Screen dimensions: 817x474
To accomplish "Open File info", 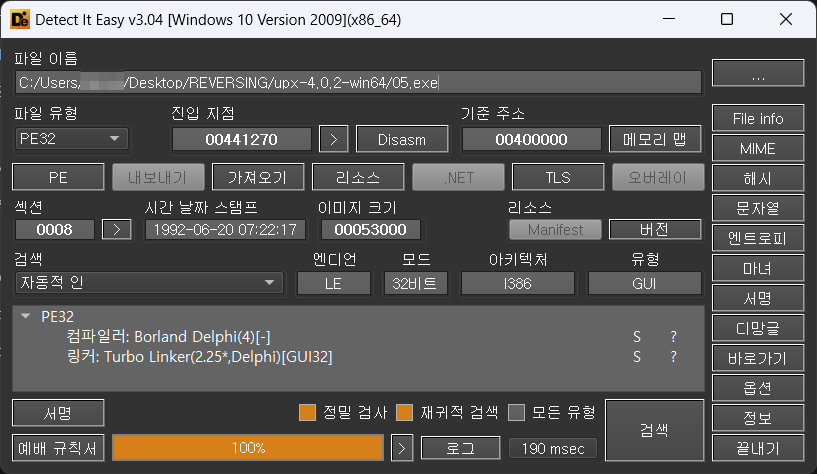I will click(758, 119).
